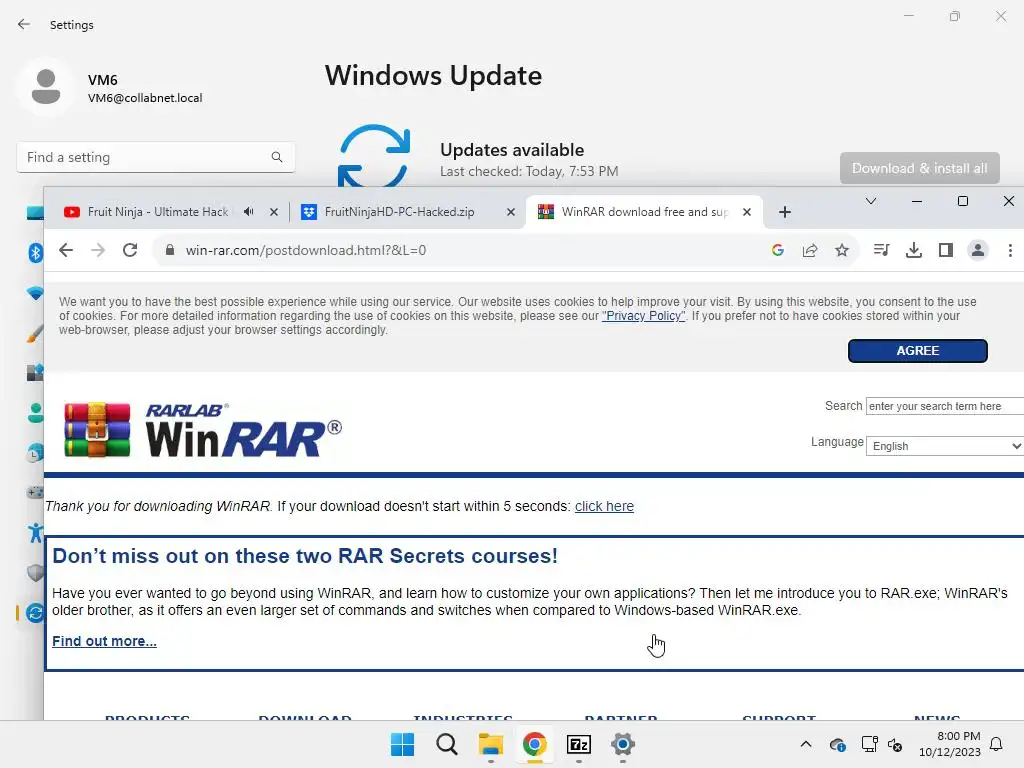Open the Chrome profile avatar
This screenshot has width=1024, height=768.
tap(978, 250)
